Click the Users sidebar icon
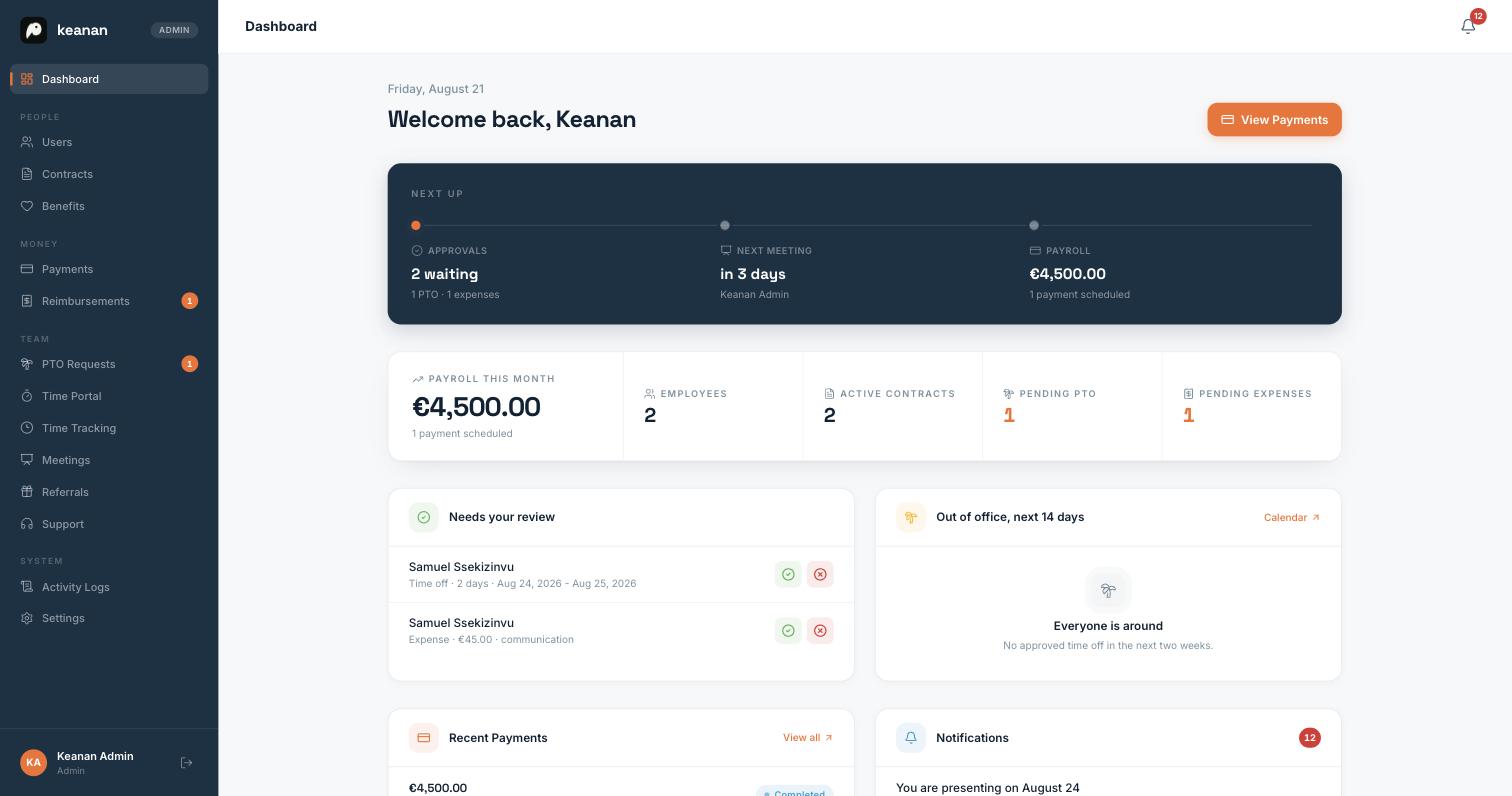 click(27, 142)
